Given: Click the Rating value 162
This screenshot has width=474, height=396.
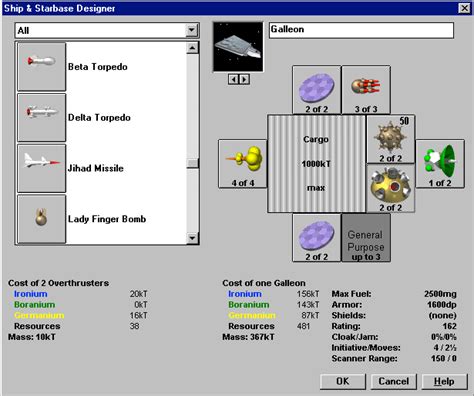Looking at the screenshot, I should coord(450,326).
